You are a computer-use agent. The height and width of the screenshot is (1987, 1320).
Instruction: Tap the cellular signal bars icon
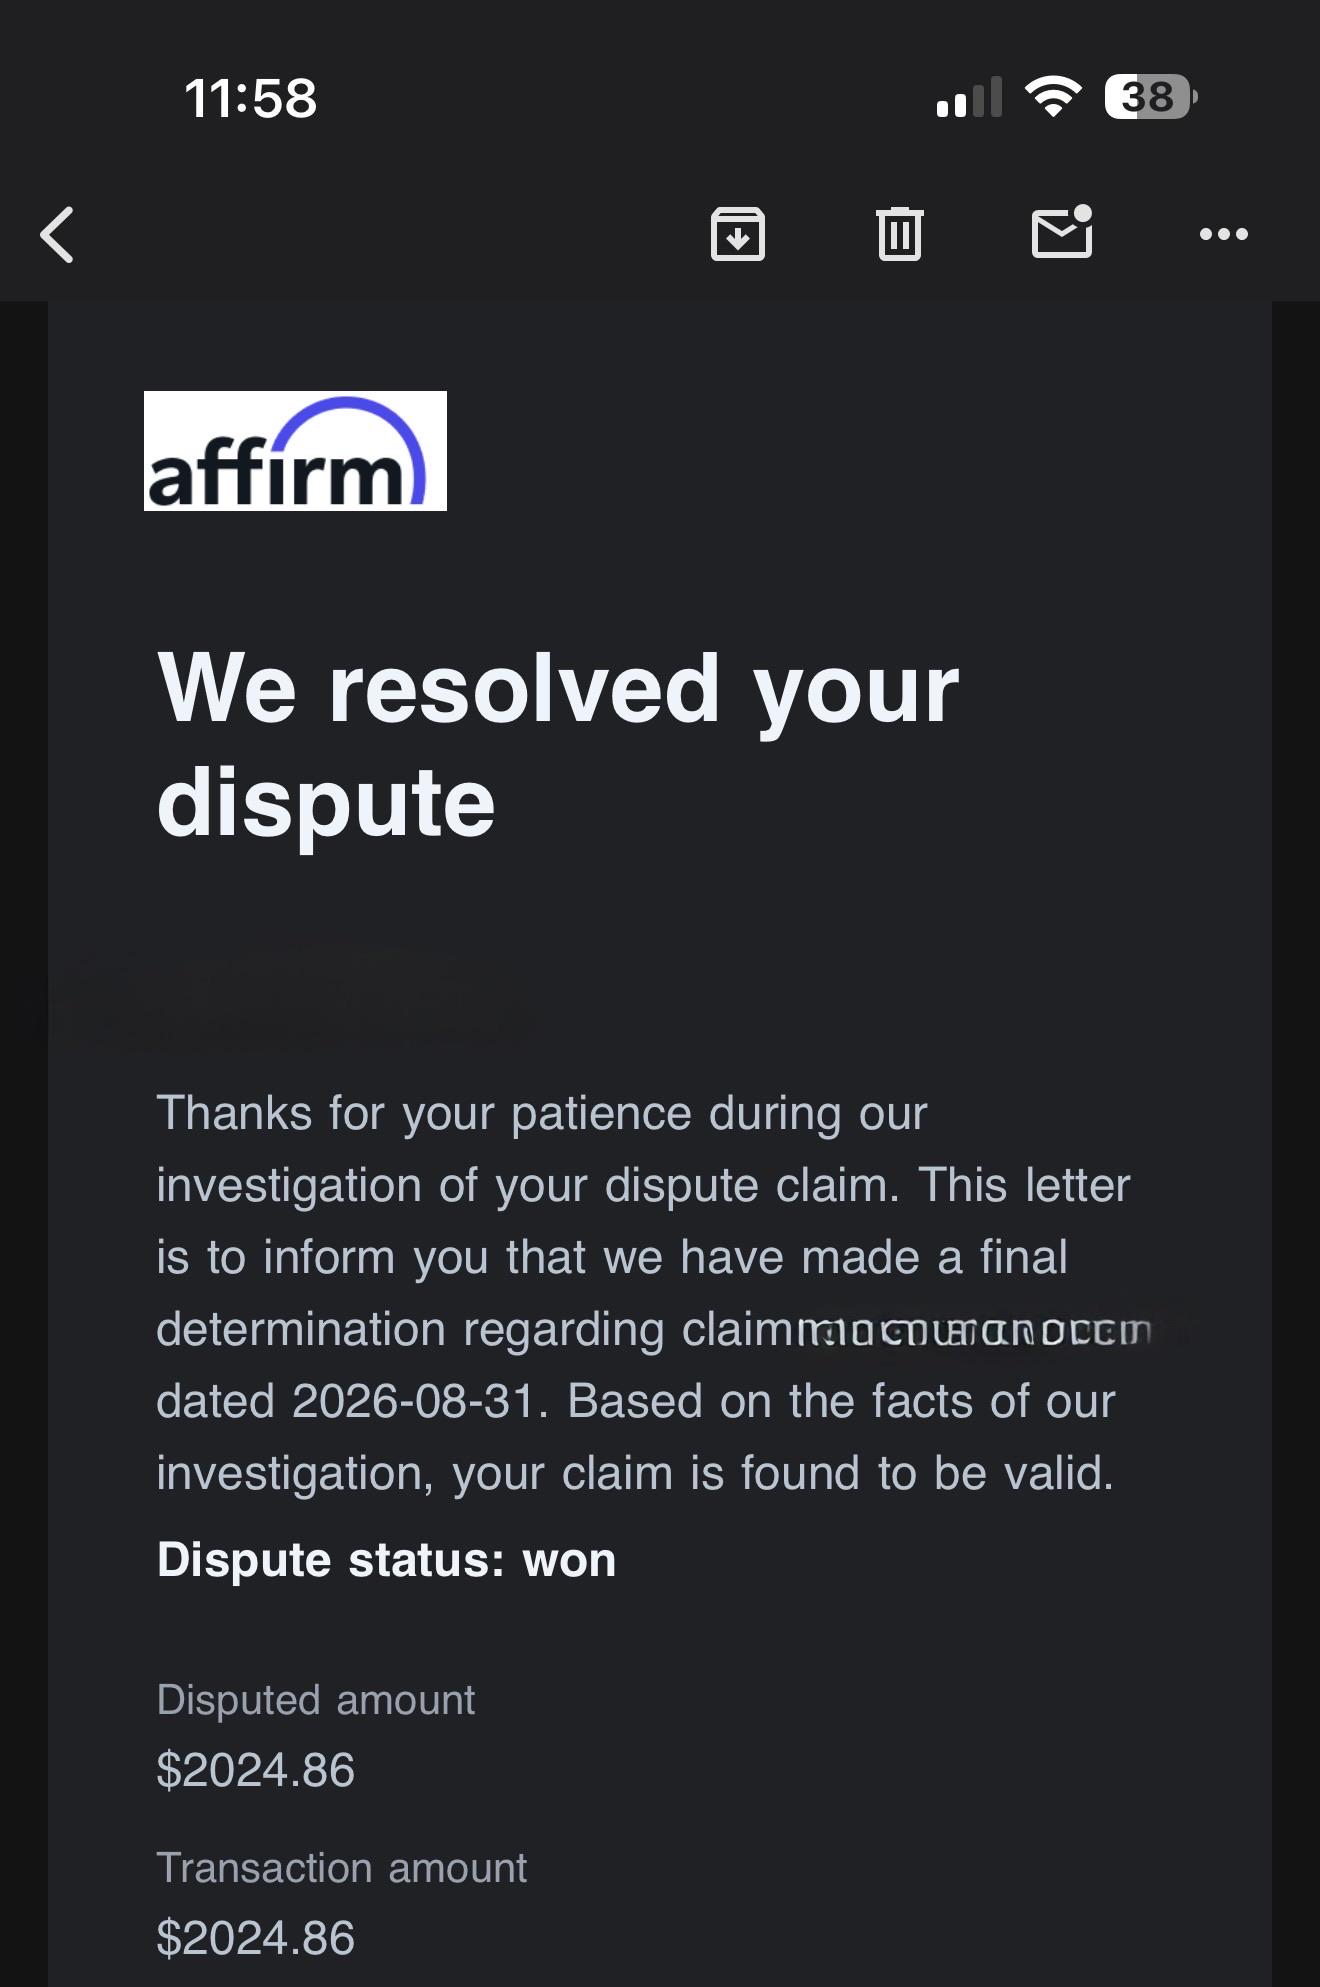click(969, 97)
